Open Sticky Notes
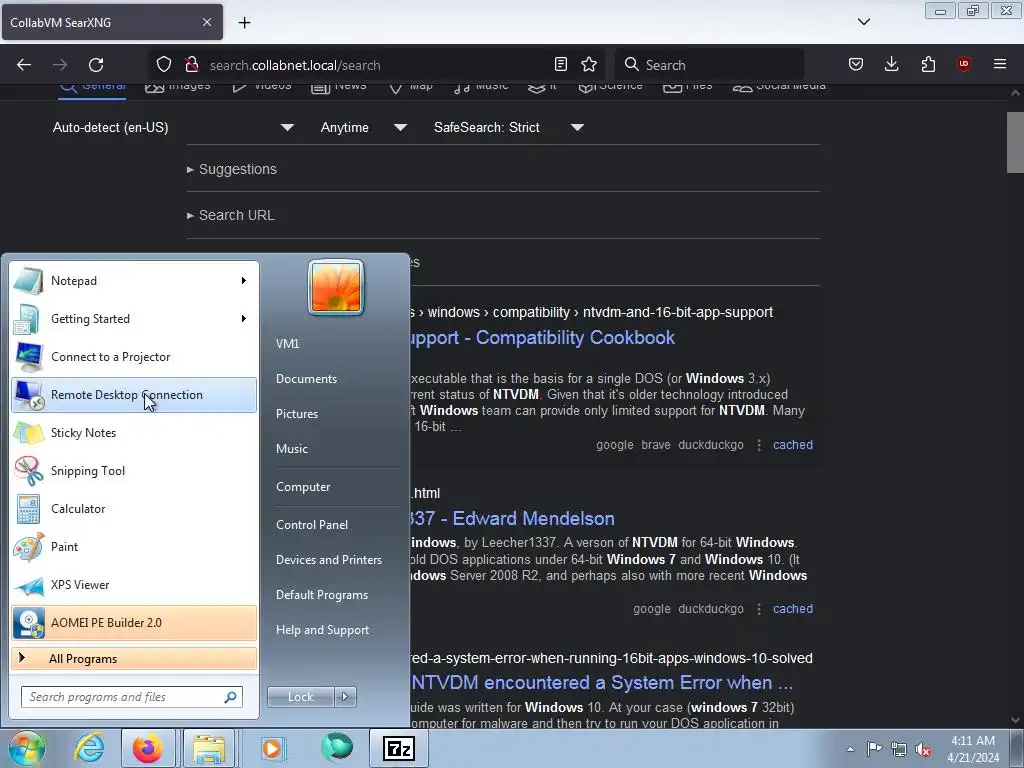 [134, 433]
